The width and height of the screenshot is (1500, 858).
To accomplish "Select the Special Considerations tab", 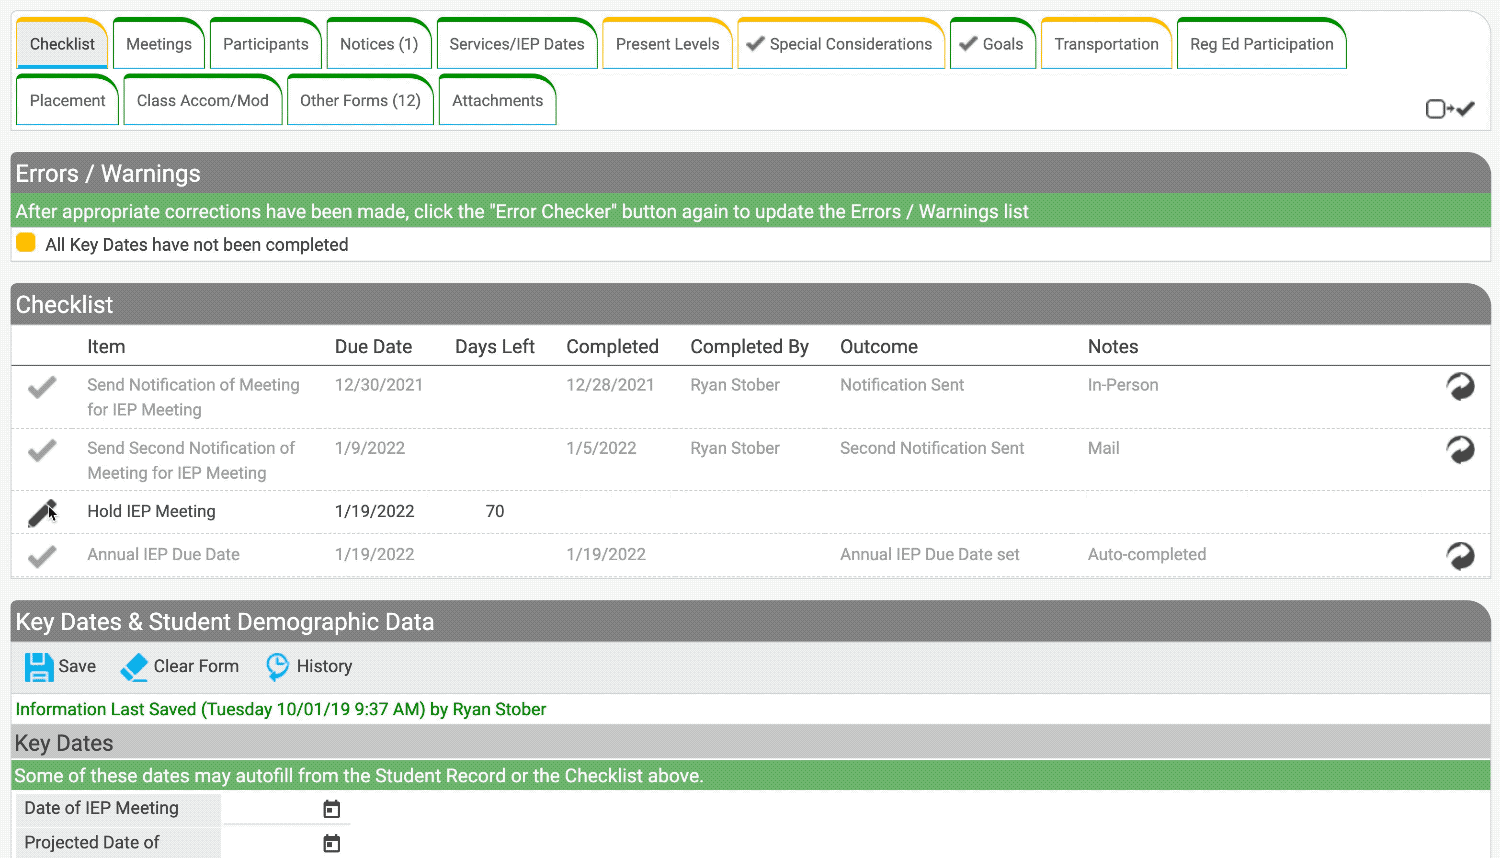I will (x=840, y=44).
